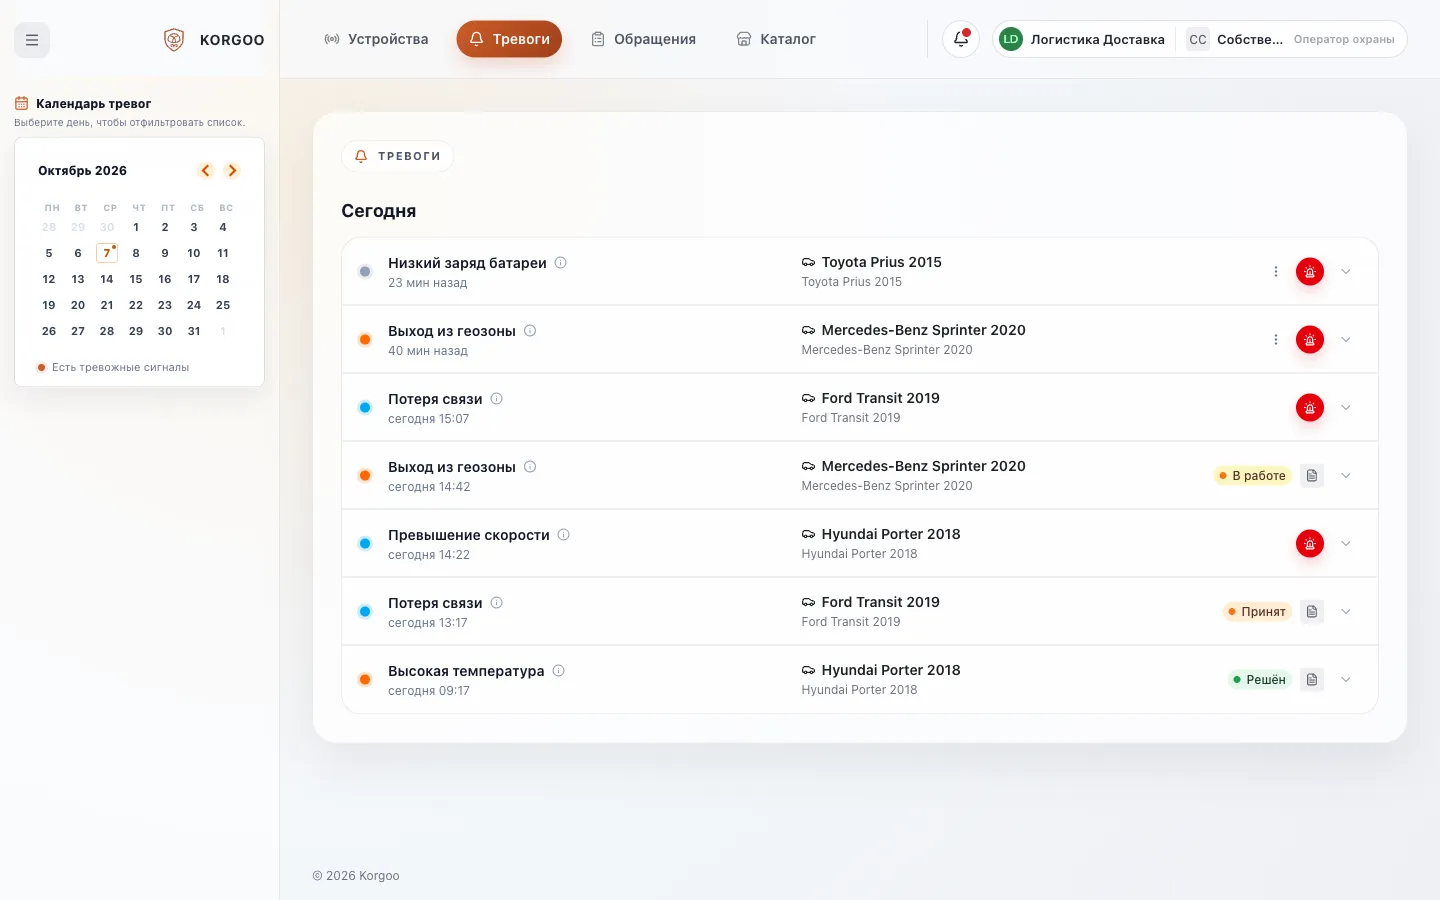This screenshot has height=900, width=1440.
Task: Show info for Низкий заряд батареи
Action: tap(561, 263)
